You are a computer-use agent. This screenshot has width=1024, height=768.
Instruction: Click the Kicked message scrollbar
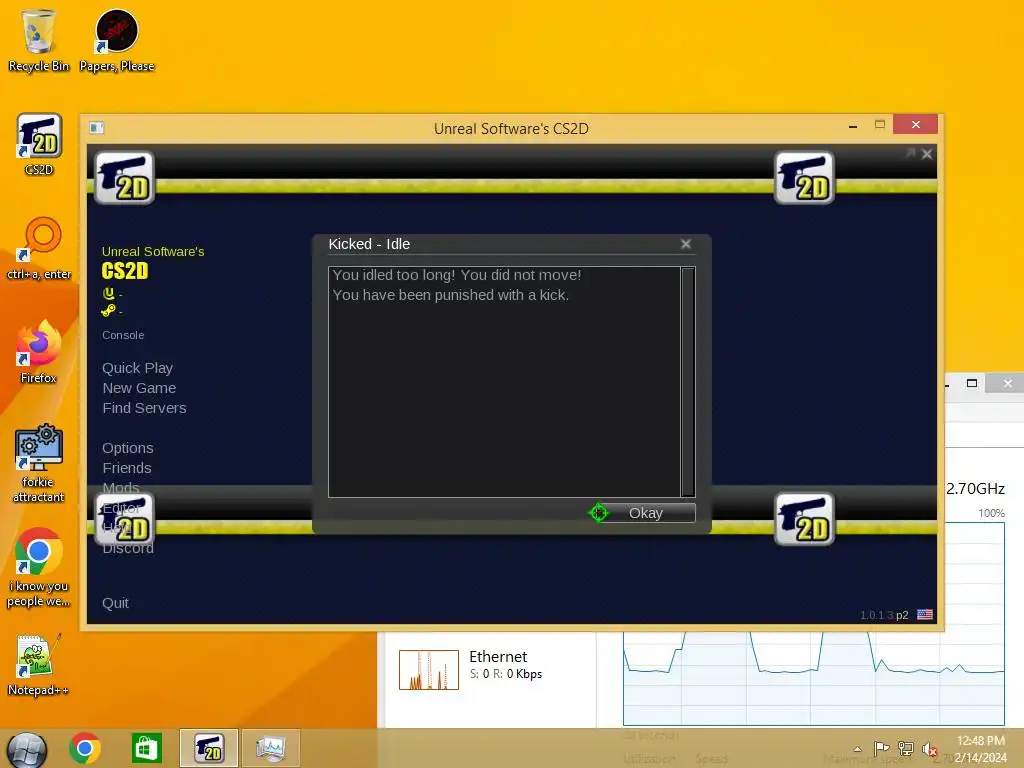click(x=688, y=381)
